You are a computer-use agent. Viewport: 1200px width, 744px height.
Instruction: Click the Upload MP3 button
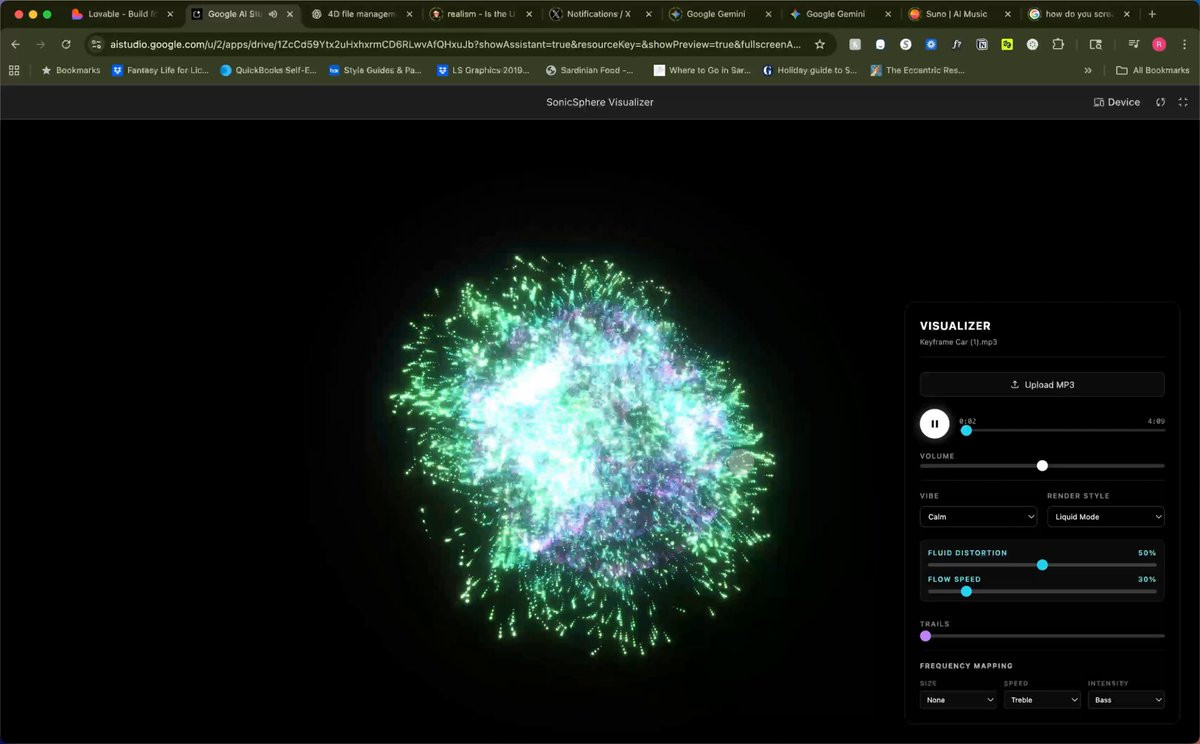(x=1042, y=384)
